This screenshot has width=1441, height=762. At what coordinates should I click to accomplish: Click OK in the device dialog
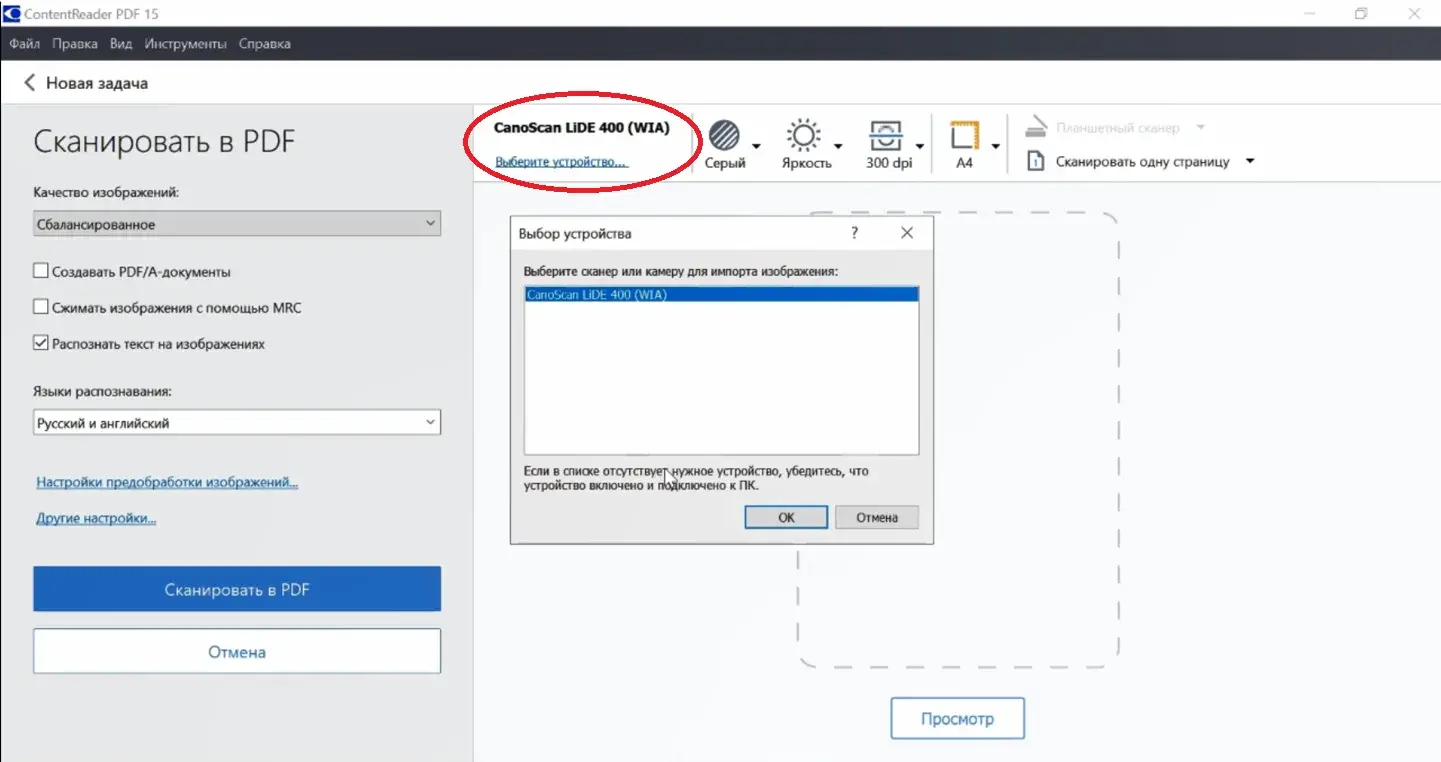point(786,517)
